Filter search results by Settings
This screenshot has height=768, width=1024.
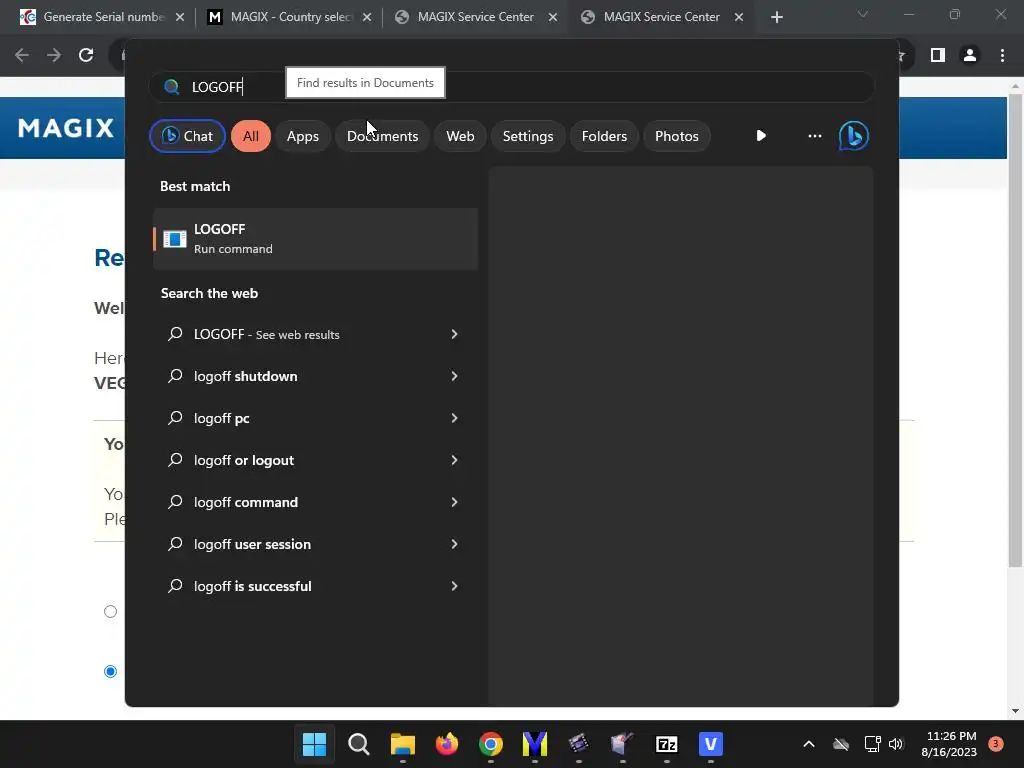pyautogui.click(x=528, y=136)
